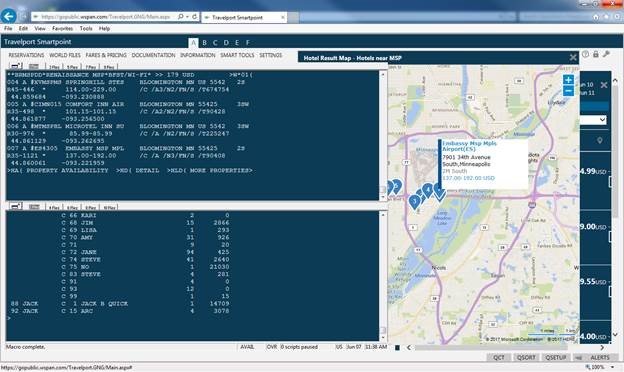Viewport: 624px width, 372px height.
Task: Click the lower terminal keyboard icon
Action: 34,206
